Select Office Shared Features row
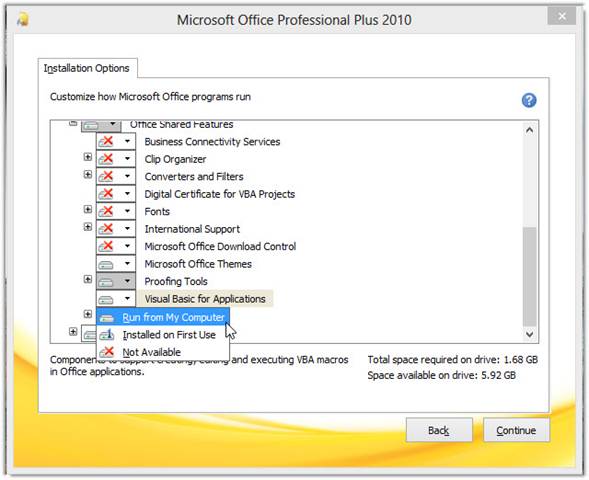The height and width of the screenshot is (480, 589). click(181, 125)
